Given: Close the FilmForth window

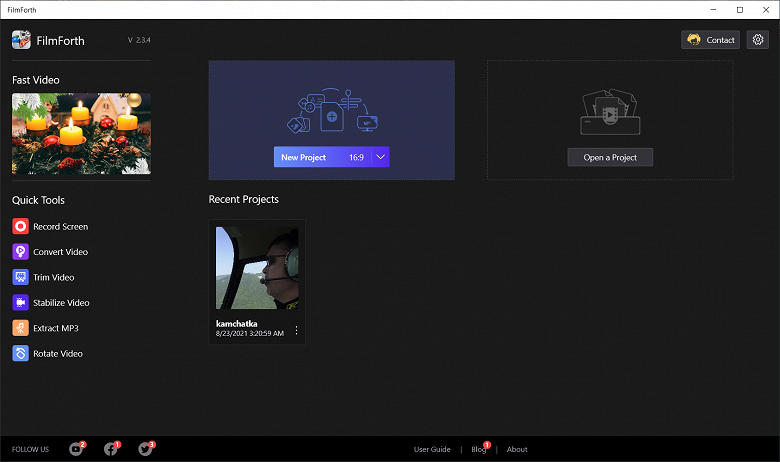Looking at the screenshot, I should [x=766, y=9].
